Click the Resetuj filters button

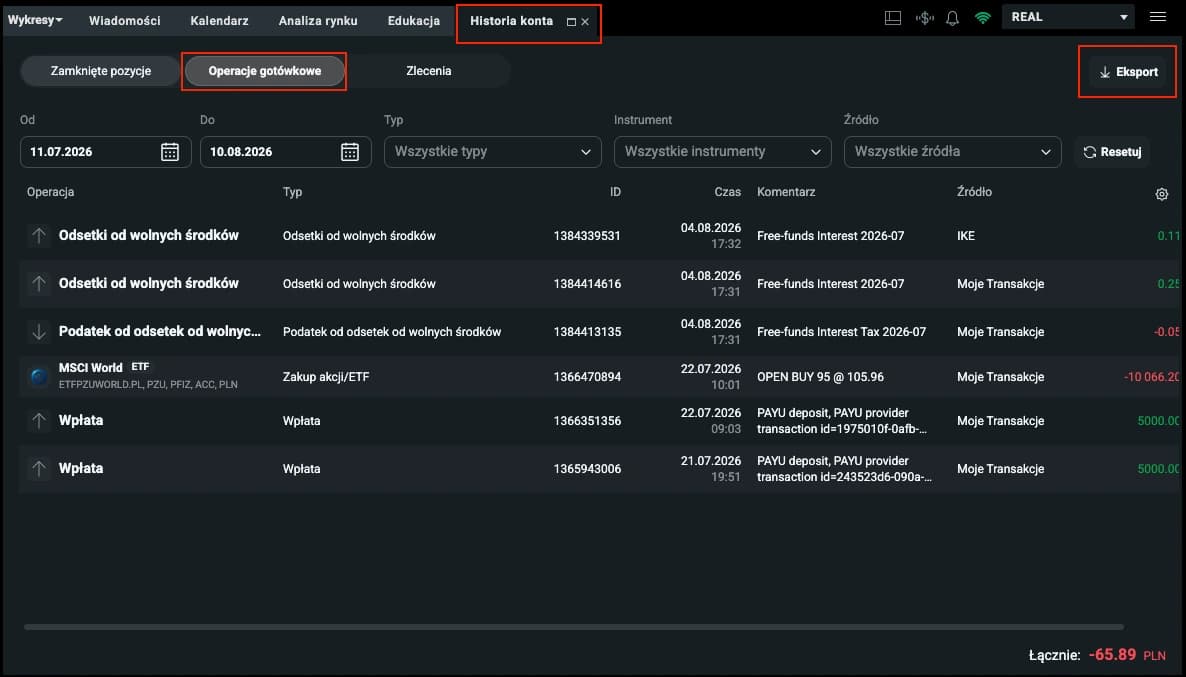point(1112,152)
